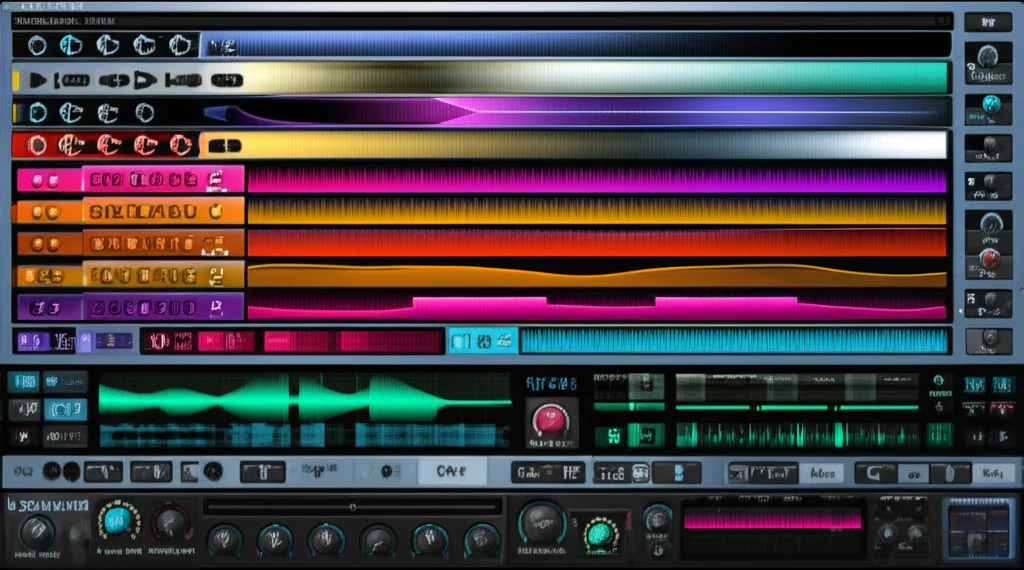This screenshot has width=1024, height=570.
Task: Click the C-shaped icon button in the toolbar
Action: click(x=874, y=473)
